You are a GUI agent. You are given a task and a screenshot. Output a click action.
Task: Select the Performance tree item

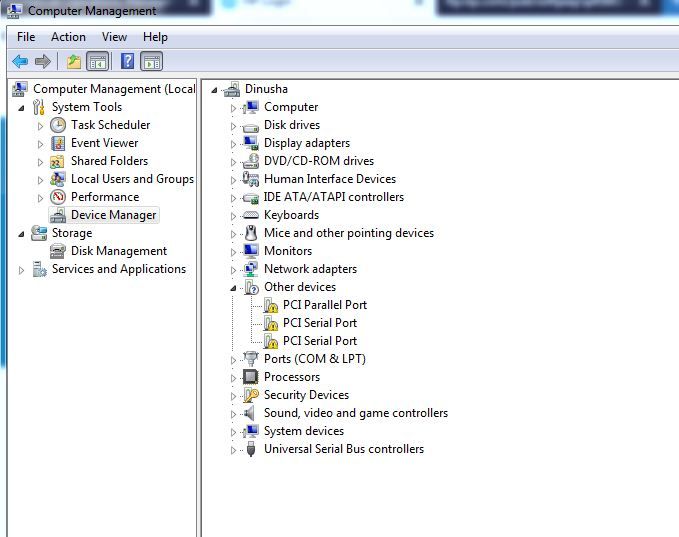pyautogui.click(x=105, y=197)
